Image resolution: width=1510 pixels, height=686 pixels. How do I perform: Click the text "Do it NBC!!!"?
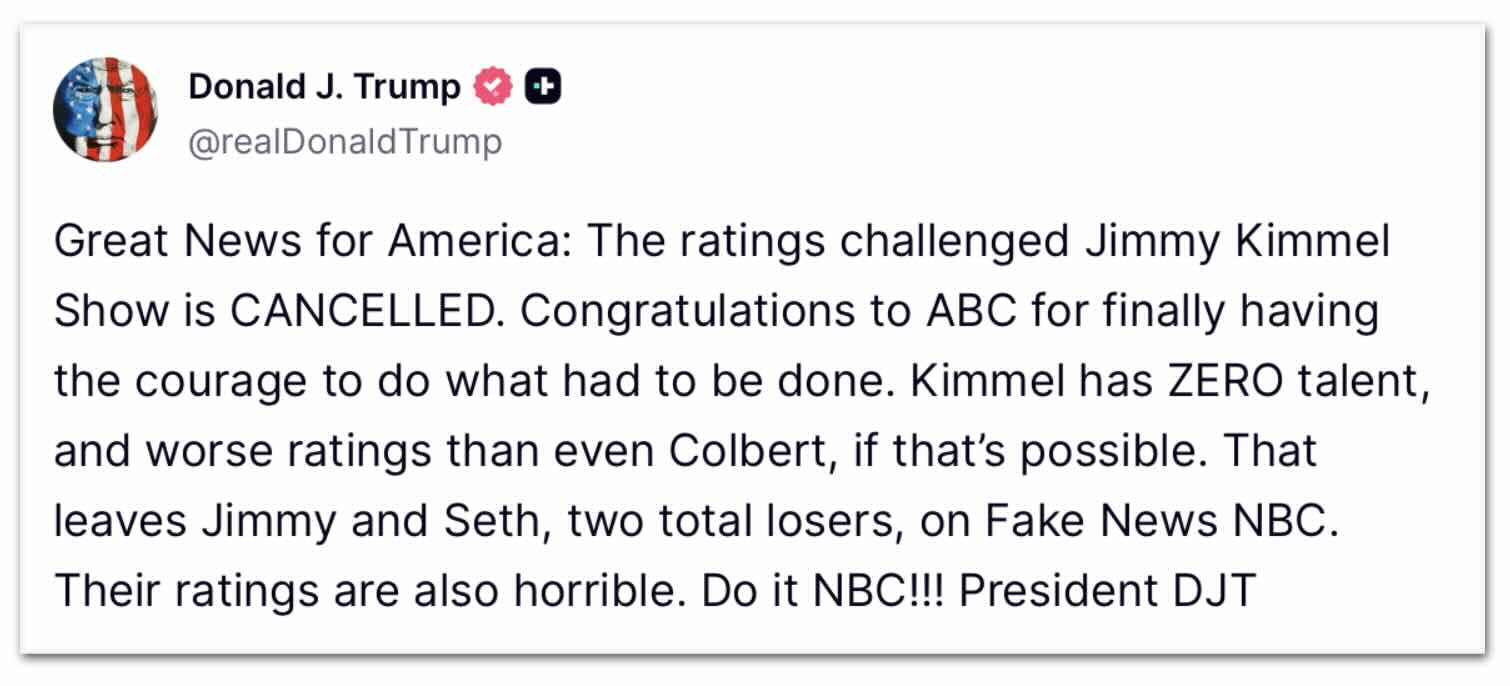824,590
